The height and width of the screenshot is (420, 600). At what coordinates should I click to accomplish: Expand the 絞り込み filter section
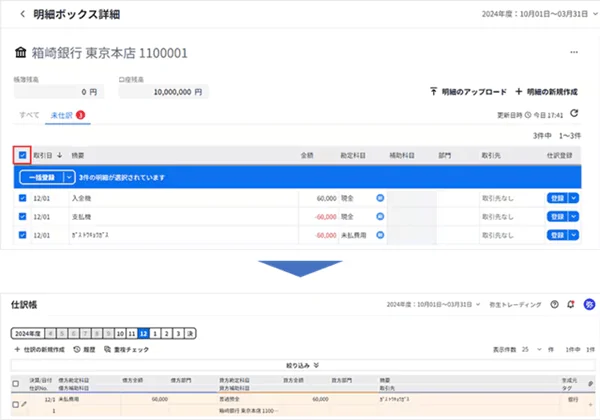302,366
